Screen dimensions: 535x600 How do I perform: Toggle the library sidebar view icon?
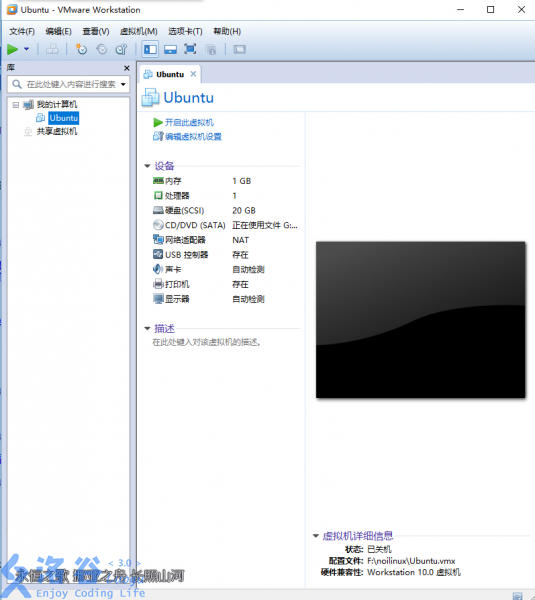click(150, 49)
